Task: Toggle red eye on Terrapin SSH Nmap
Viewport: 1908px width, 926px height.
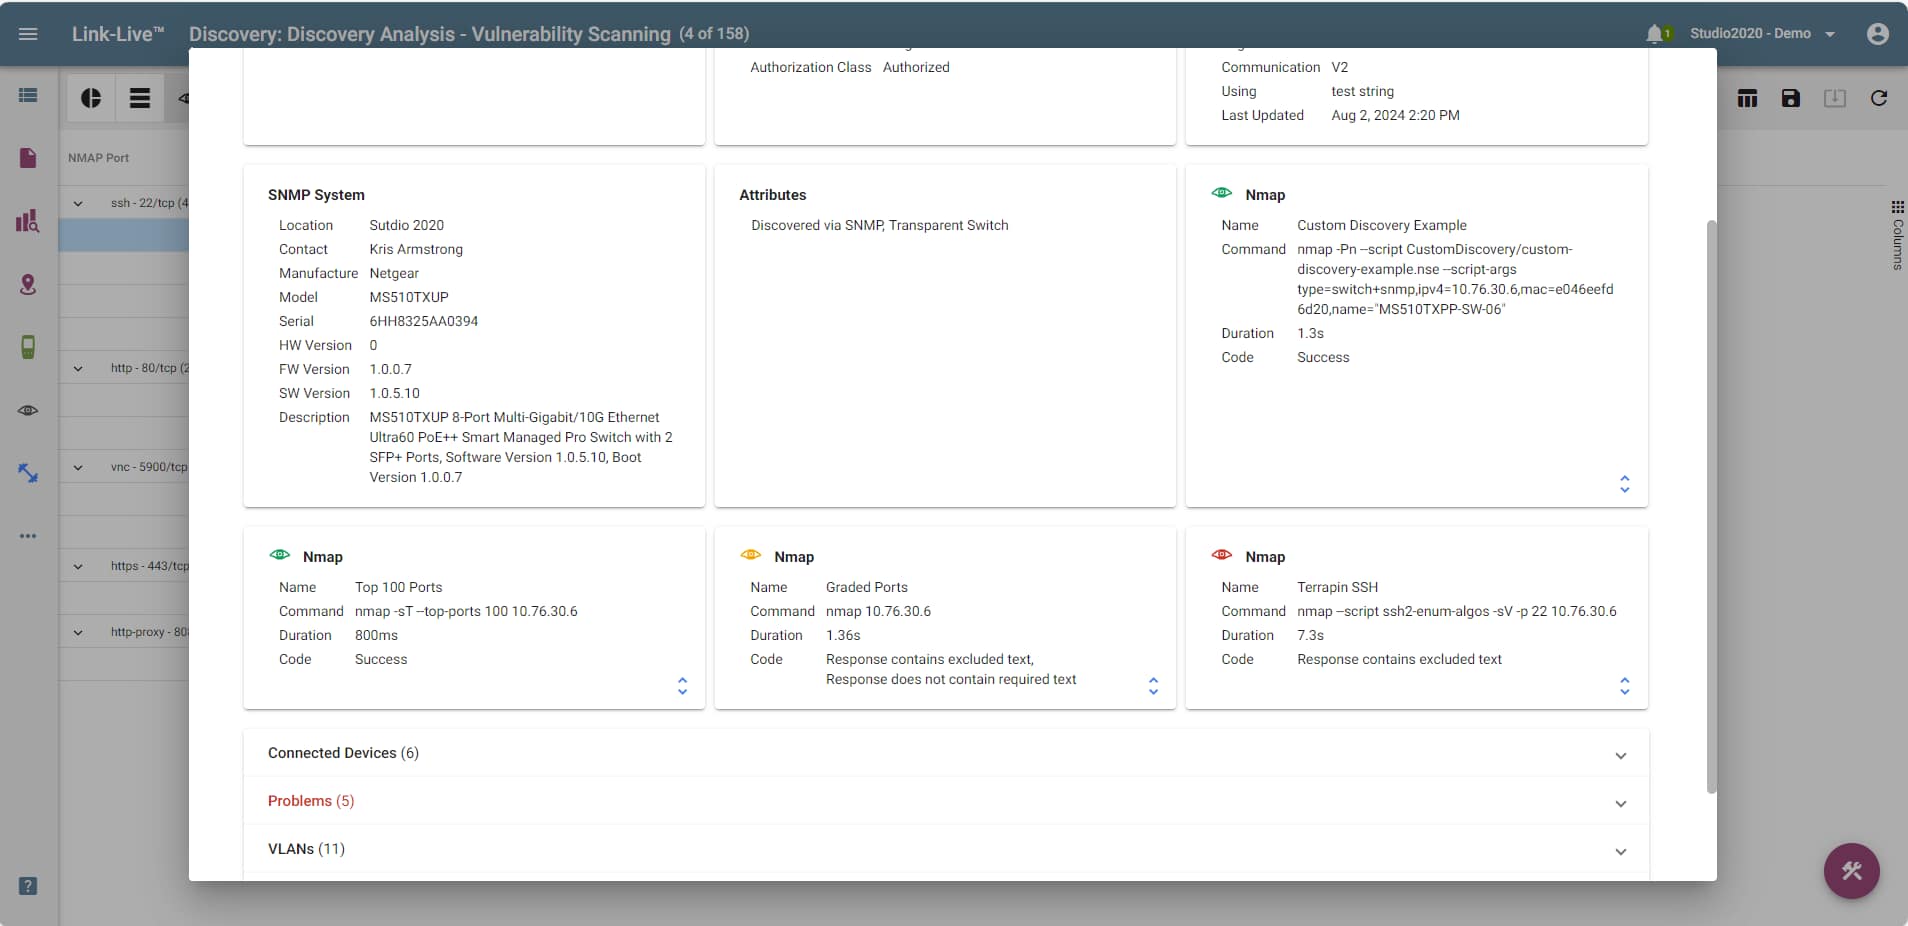Action: click(x=1221, y=555)
